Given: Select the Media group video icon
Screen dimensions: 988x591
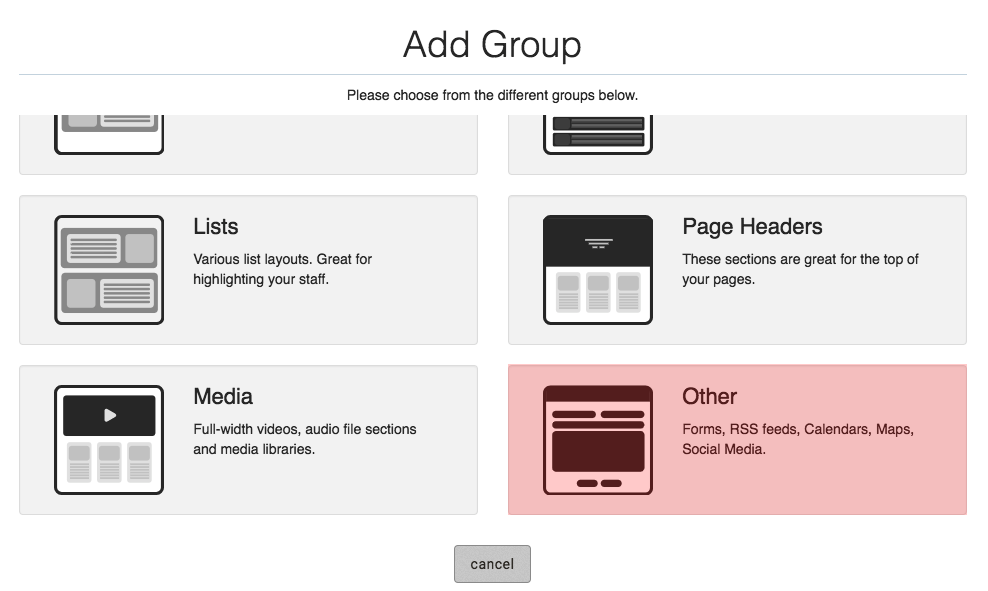Looking at the screenshot, I should point(109,440).
